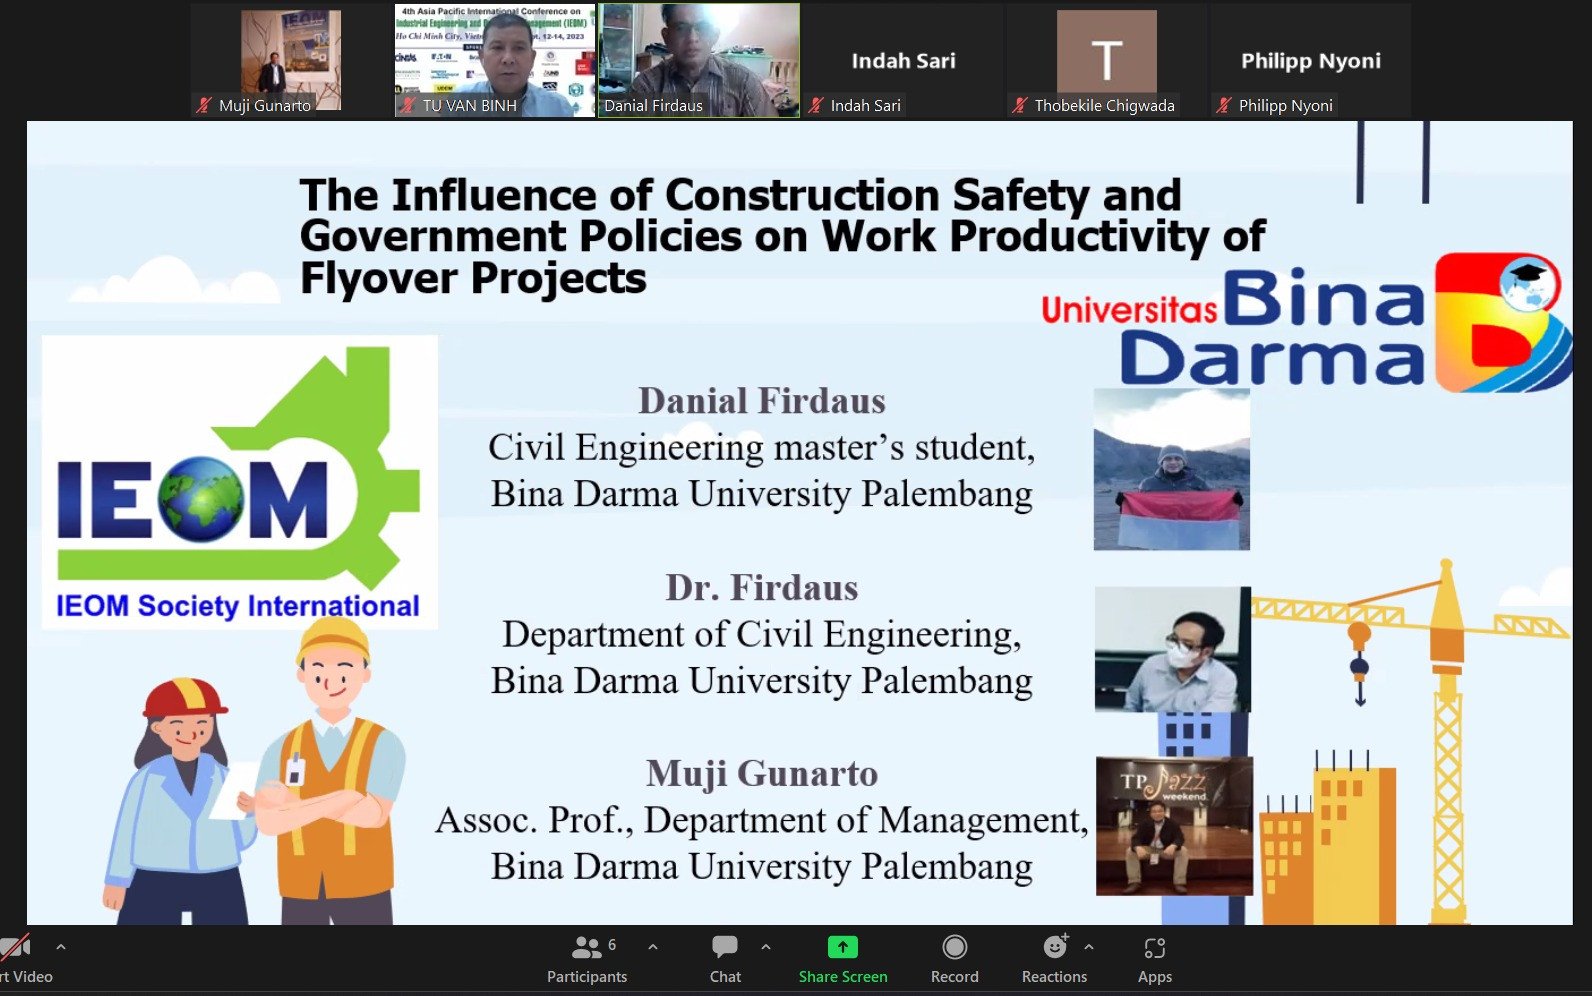The image size is (1592, 996).
Task: Select Muji Gunarto's video thumbnail
Action: (291, 61)
